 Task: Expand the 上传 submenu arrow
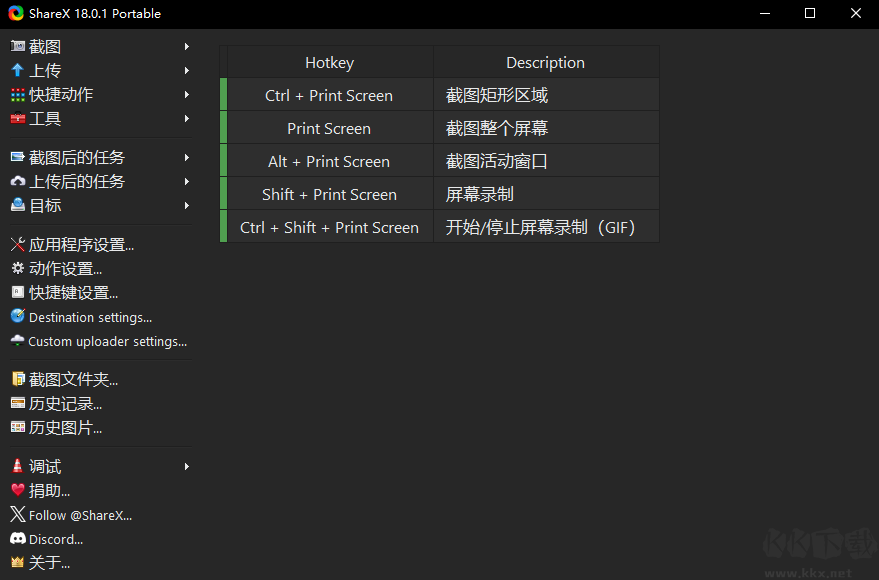187,71
